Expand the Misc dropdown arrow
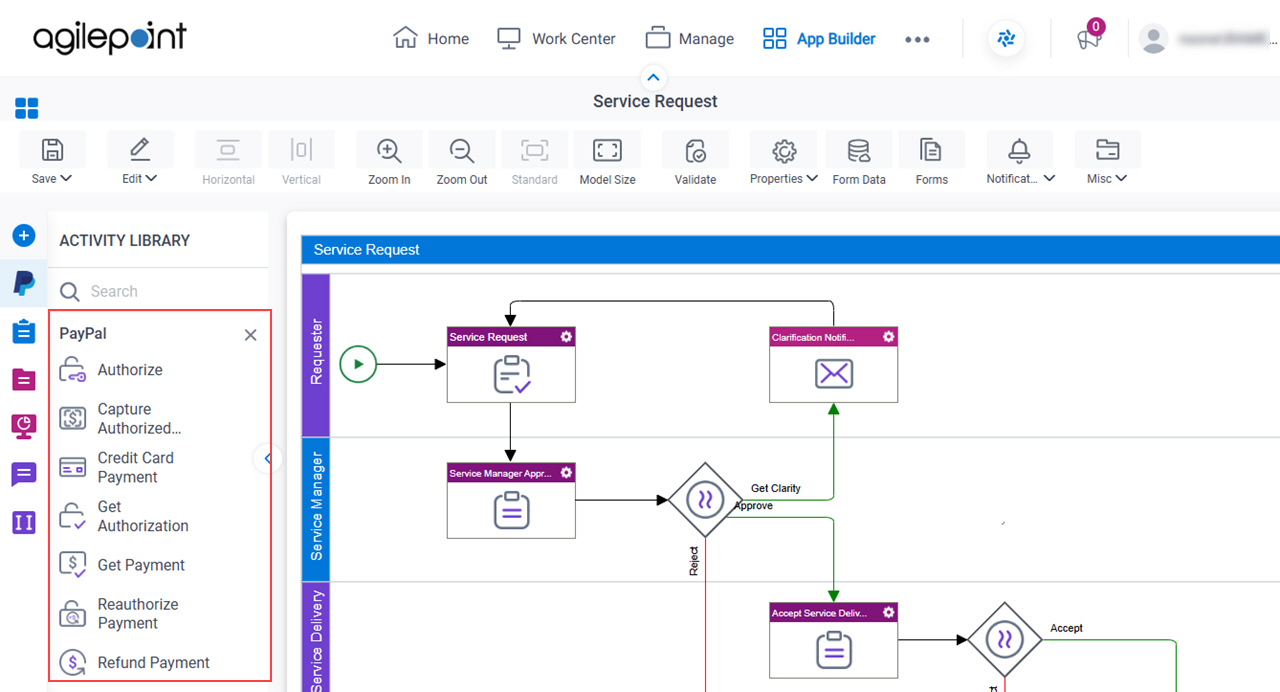This screenshot has height=692, width=1280. tap(1121, 179)
